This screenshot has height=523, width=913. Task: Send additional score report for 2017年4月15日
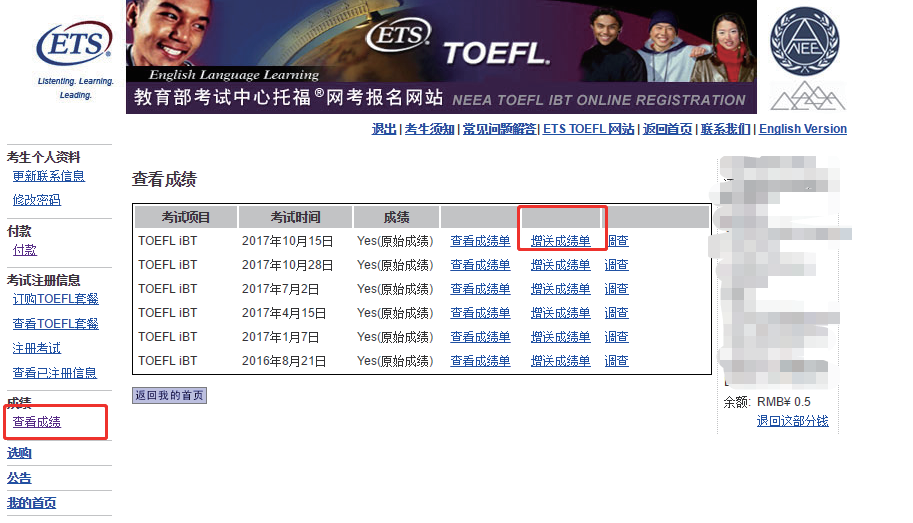click(x=561, y=313)
